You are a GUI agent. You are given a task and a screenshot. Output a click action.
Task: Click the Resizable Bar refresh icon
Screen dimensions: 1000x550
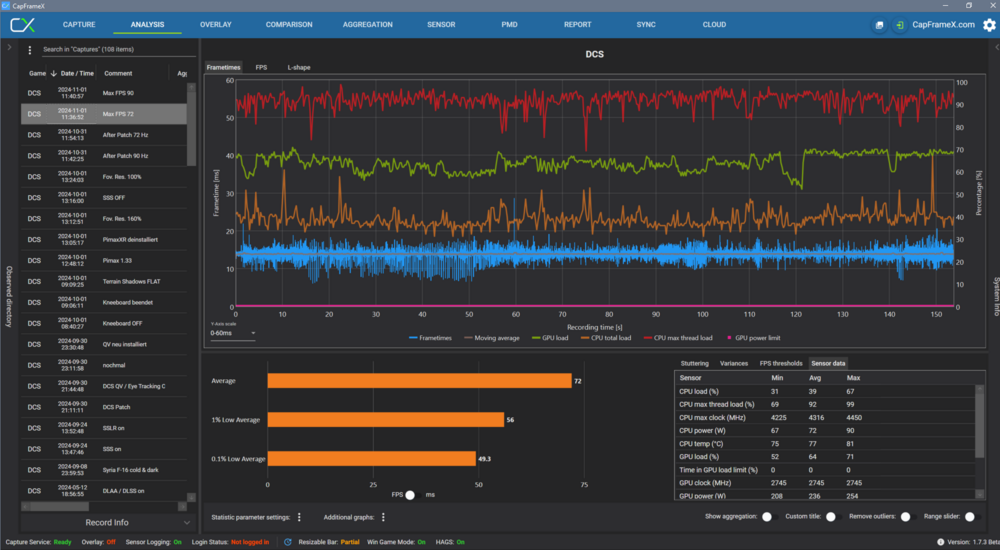coord(288,542)
